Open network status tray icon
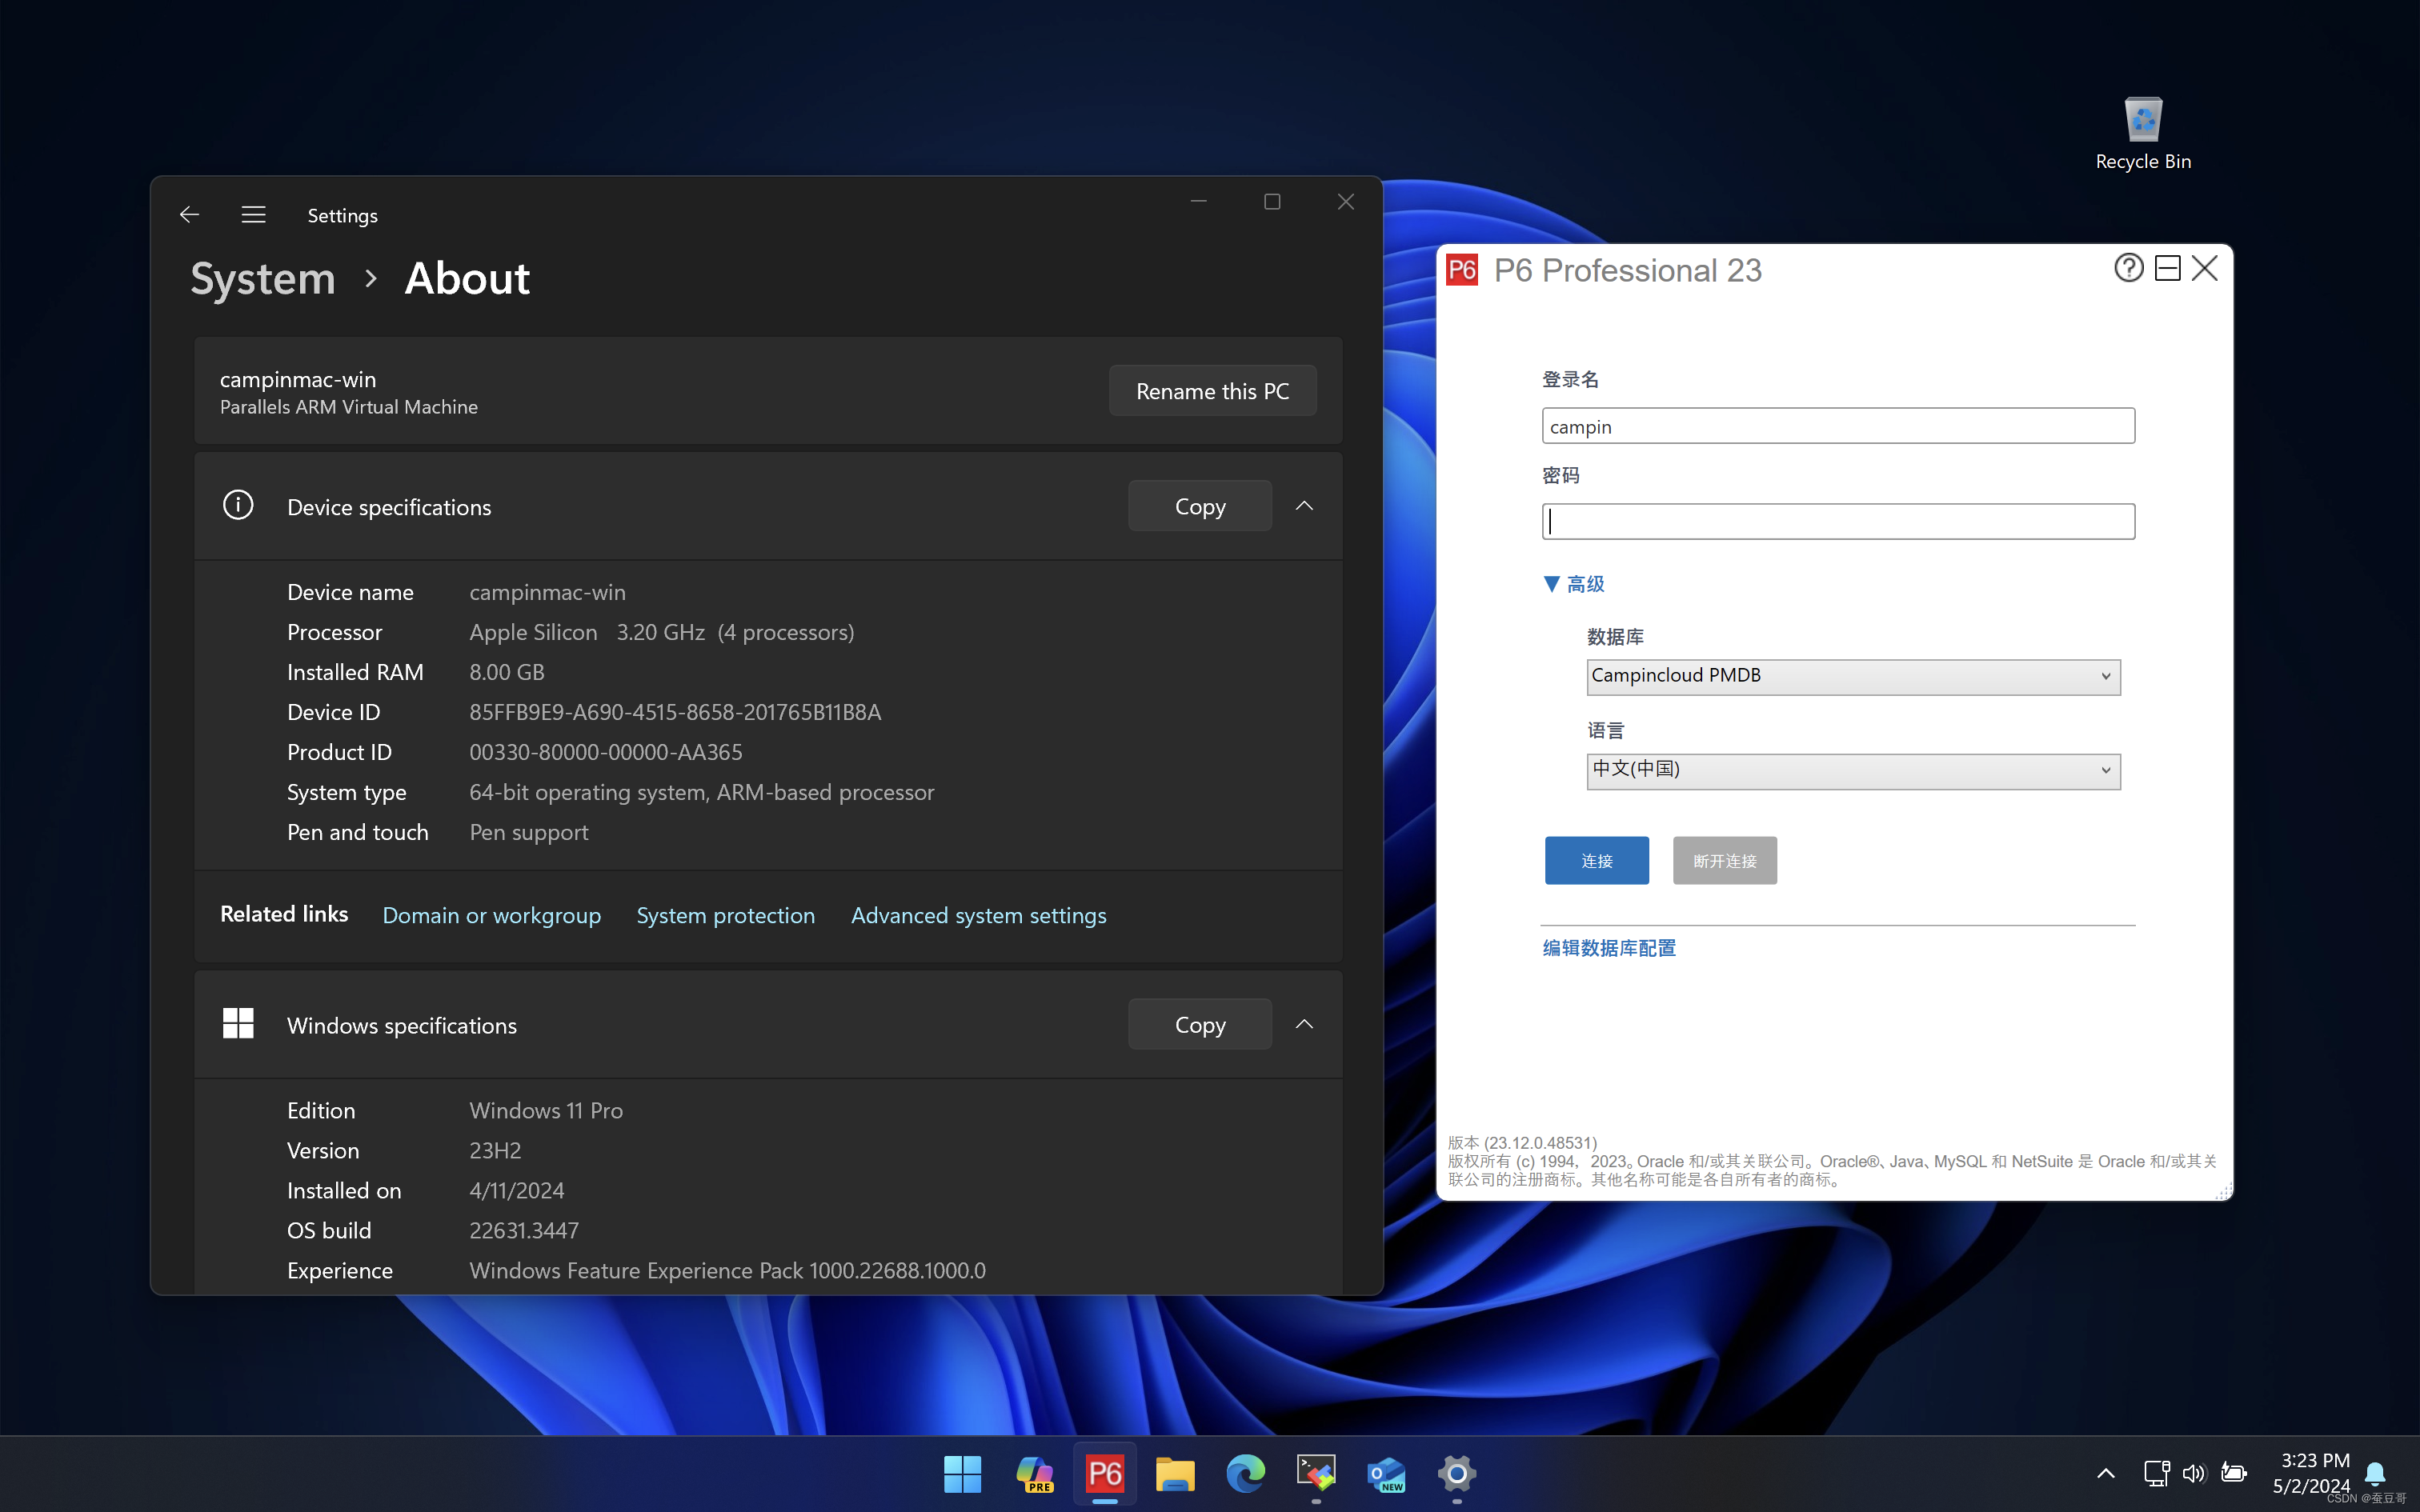 (x=2156, y=1473)
